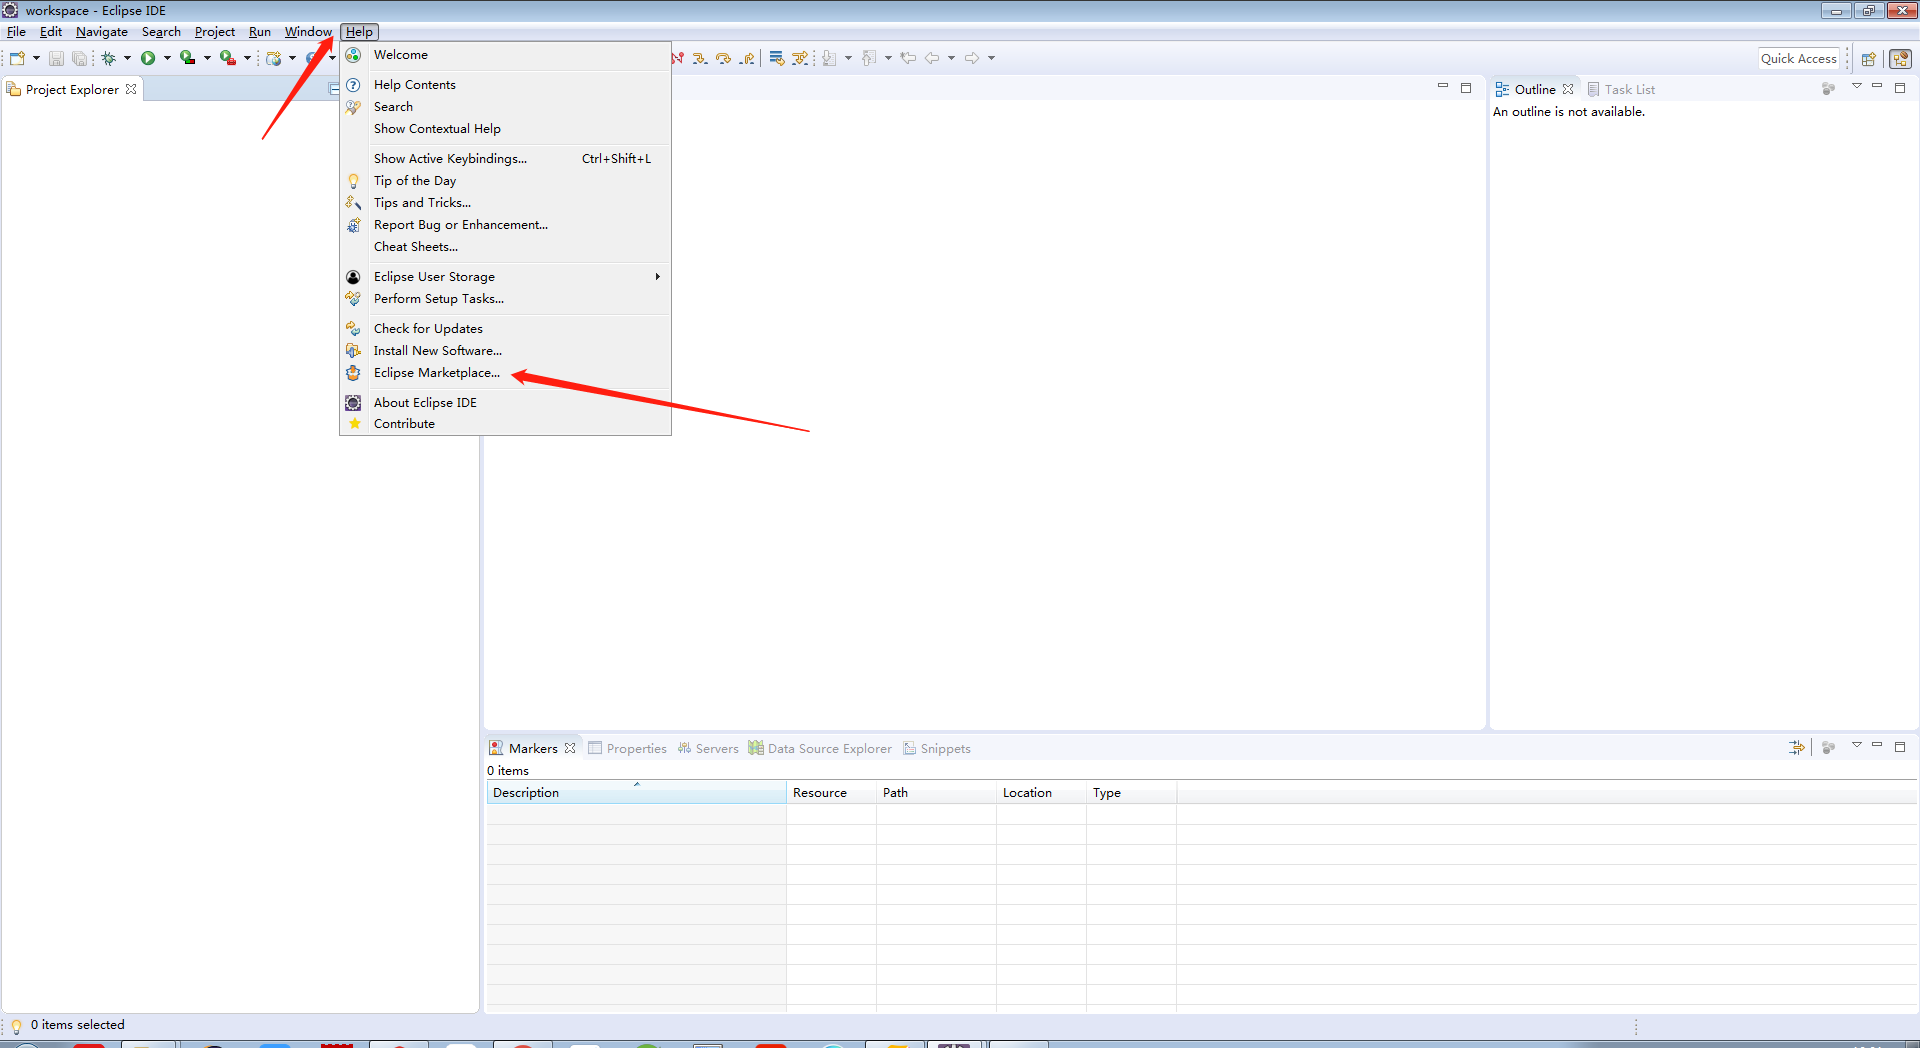
Task: Open the Debug dropdown arrow
Action: (x=127, y=58)
